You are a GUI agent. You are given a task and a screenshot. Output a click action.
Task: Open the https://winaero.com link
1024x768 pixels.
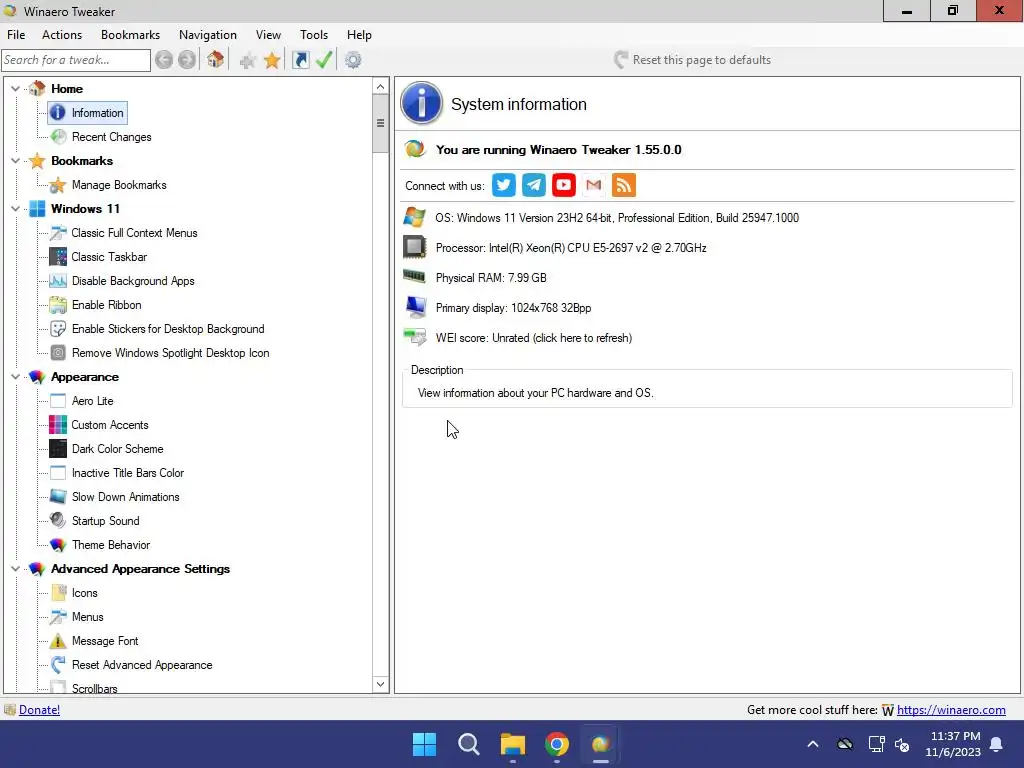951,710
